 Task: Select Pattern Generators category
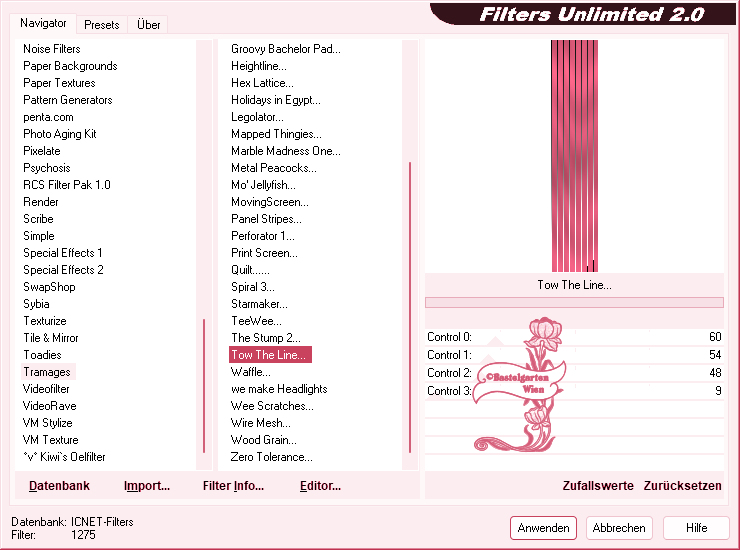coord(67,100)
